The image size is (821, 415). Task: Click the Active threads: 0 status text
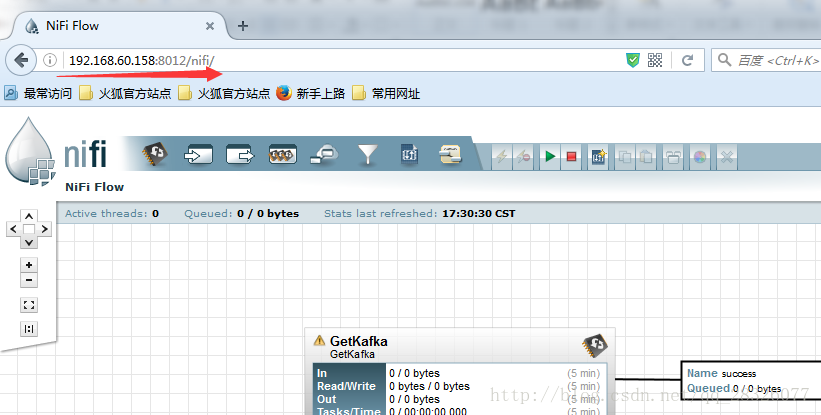click(112, 214)
